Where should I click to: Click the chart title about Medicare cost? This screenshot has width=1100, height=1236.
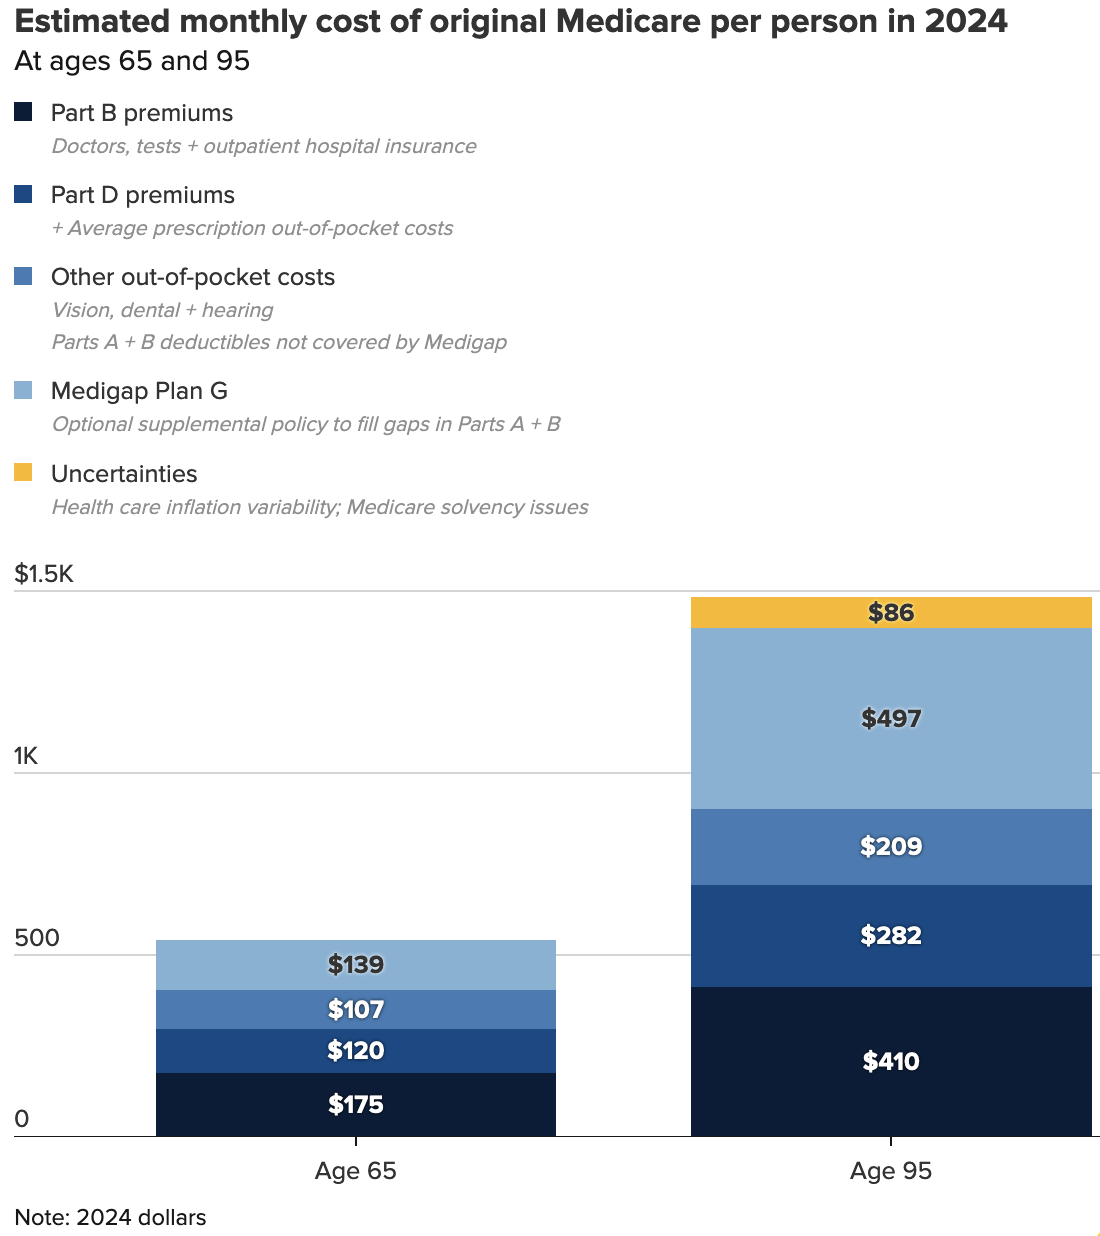(511, 21)
